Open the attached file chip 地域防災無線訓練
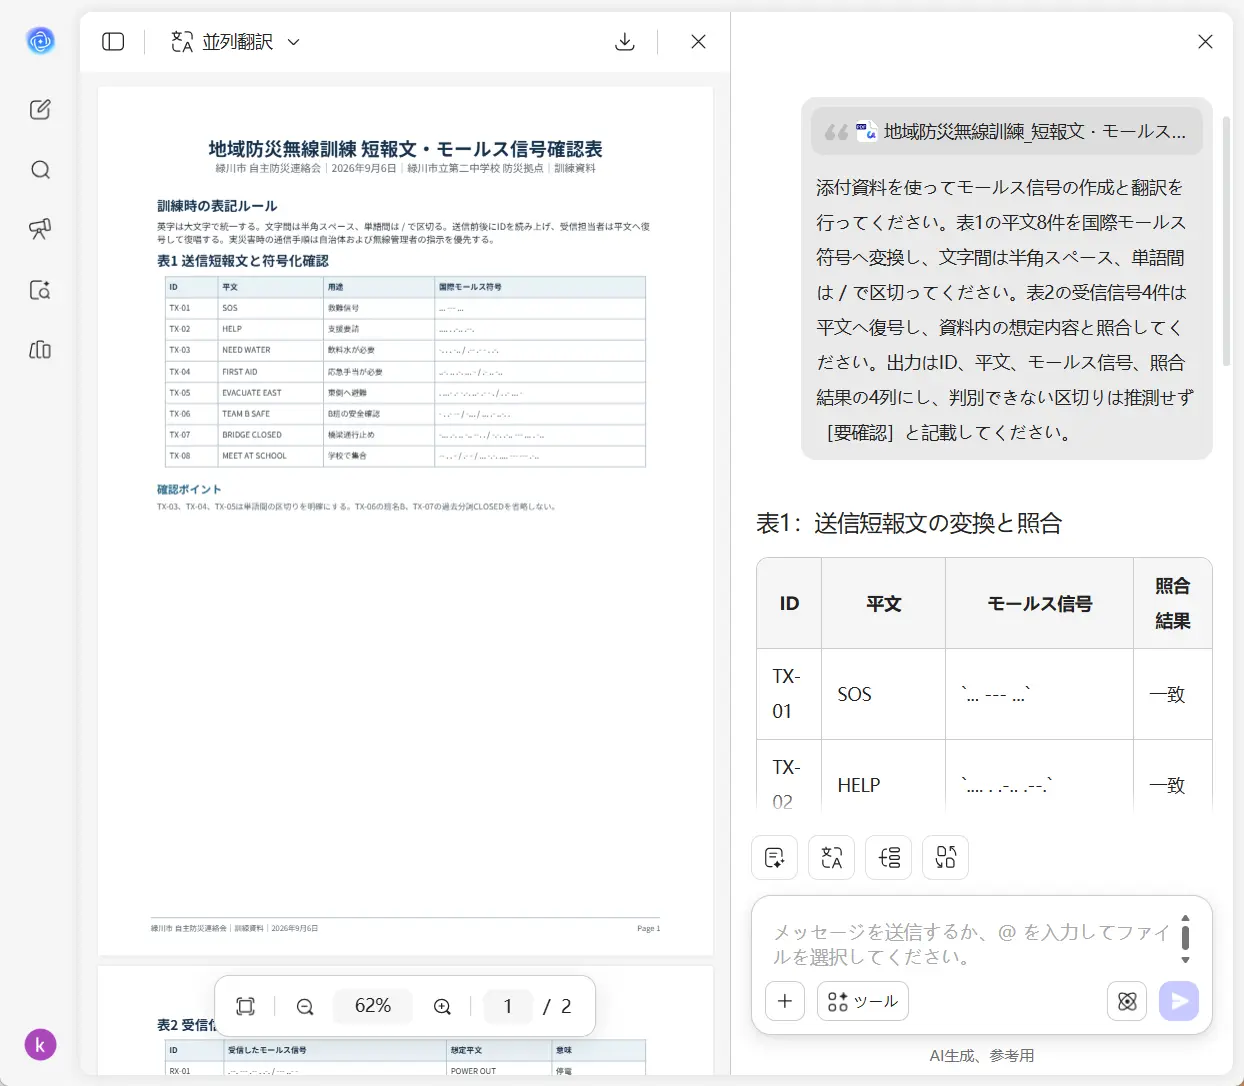The width and height of the screenshot is (1244, 1086). click(1007, 131)
